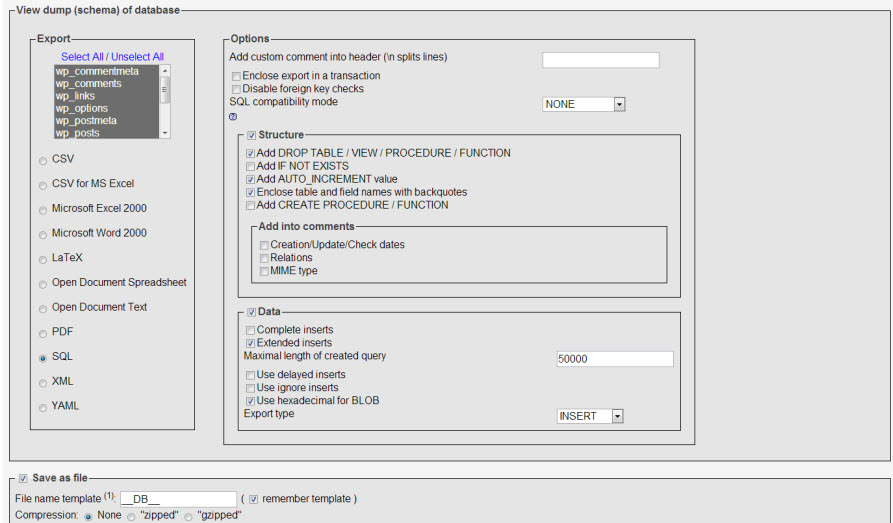The height and width of the screenshot is (523, 893).
Task: Choose Open Document Text format
Action: [43, 309]
